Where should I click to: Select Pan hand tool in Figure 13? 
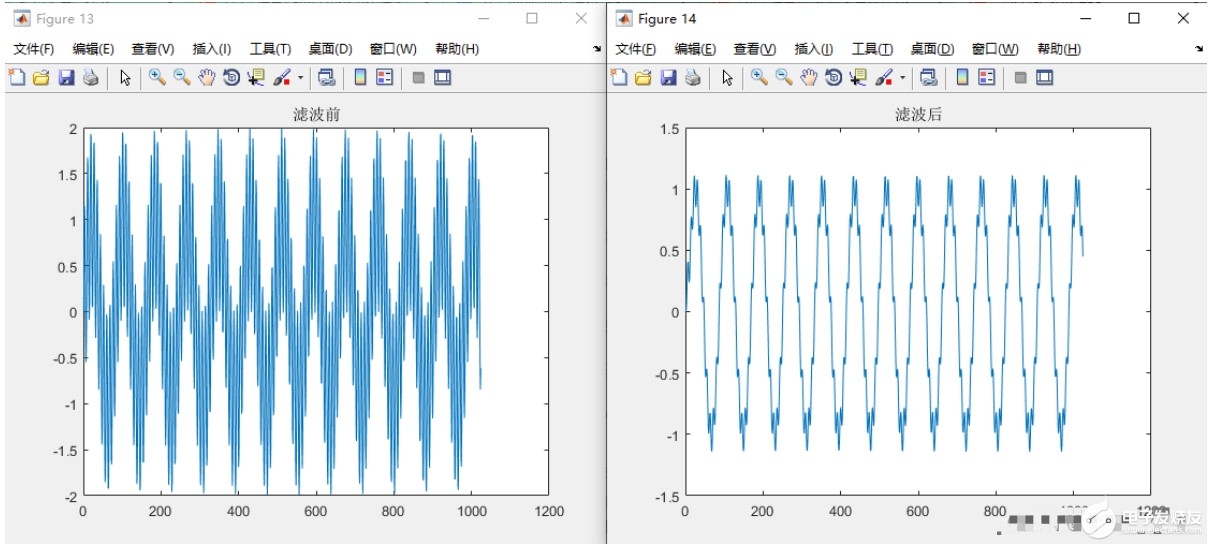(x=207, y=77)
